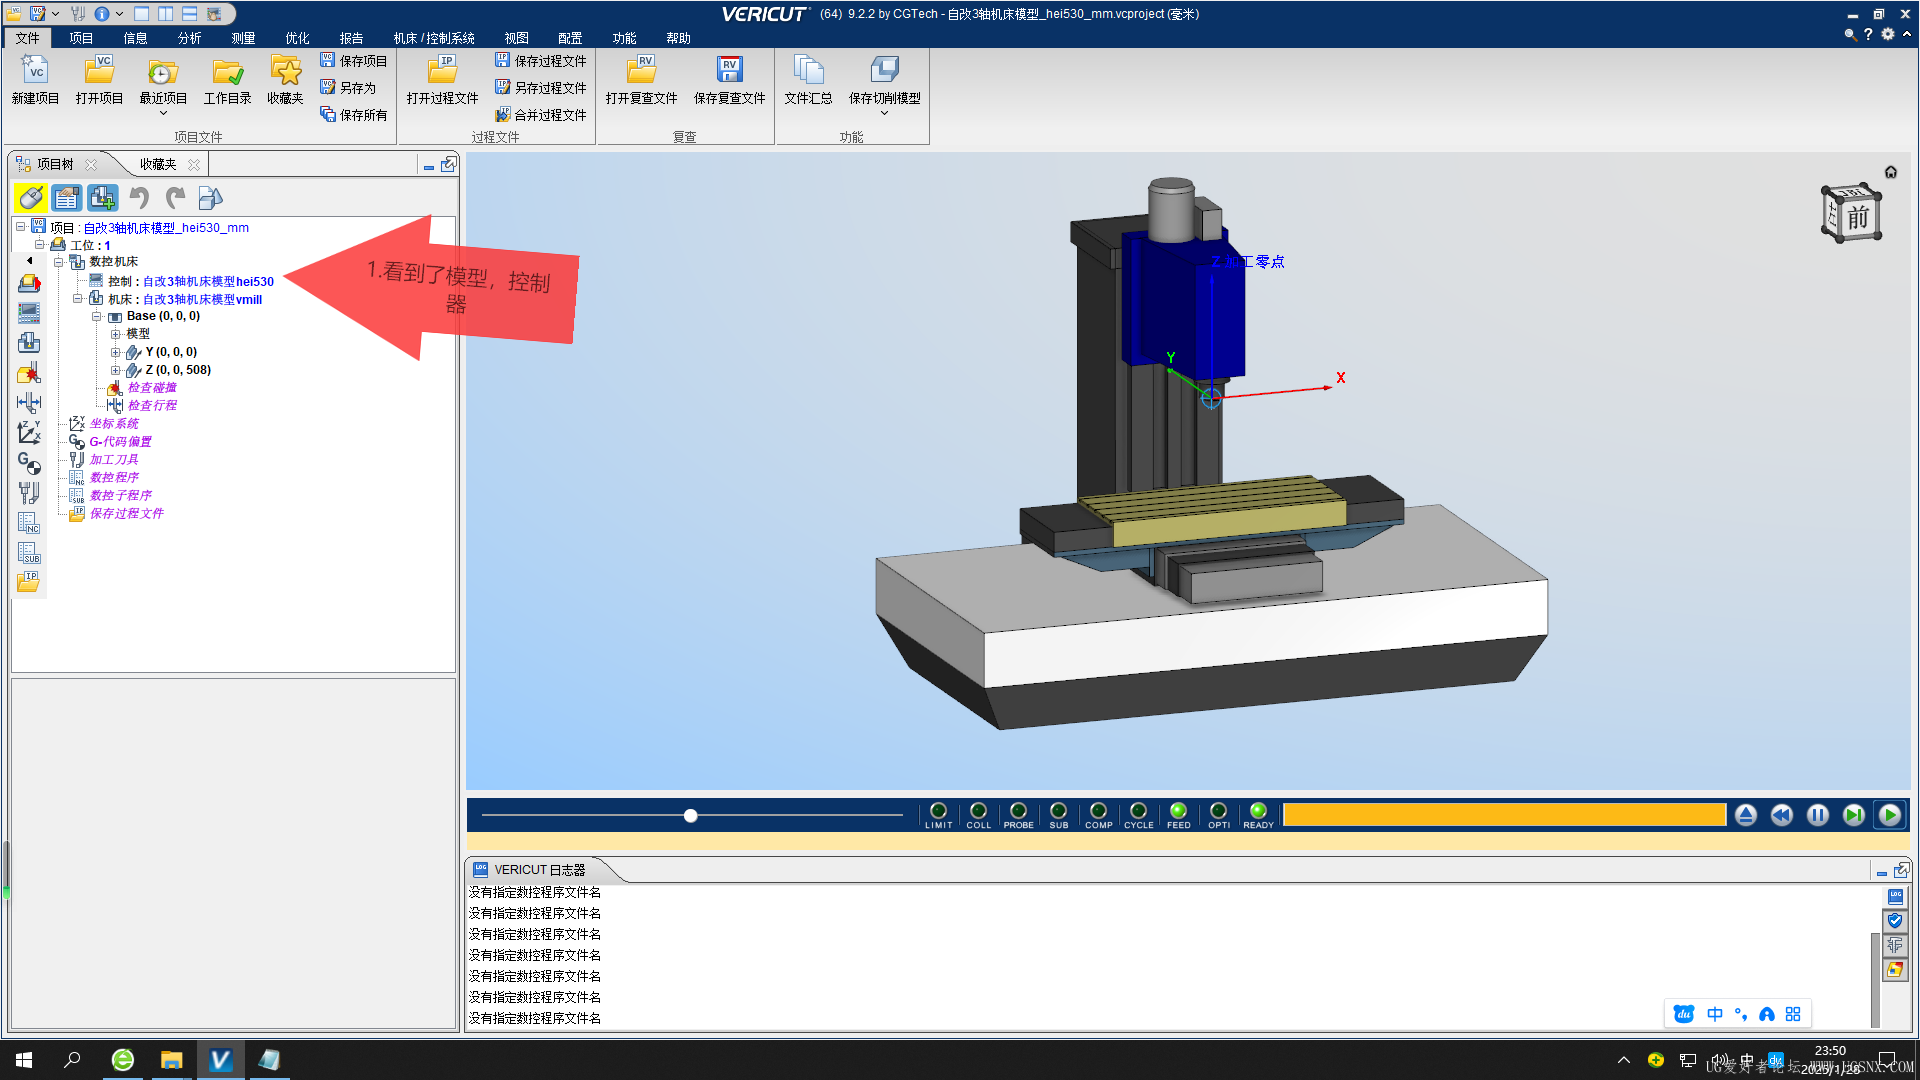Image resolution: width=1920 pixels, height=1080 pixels.
Task: Click the coordinate system icon in left sidebar
Action: point(29,432)
